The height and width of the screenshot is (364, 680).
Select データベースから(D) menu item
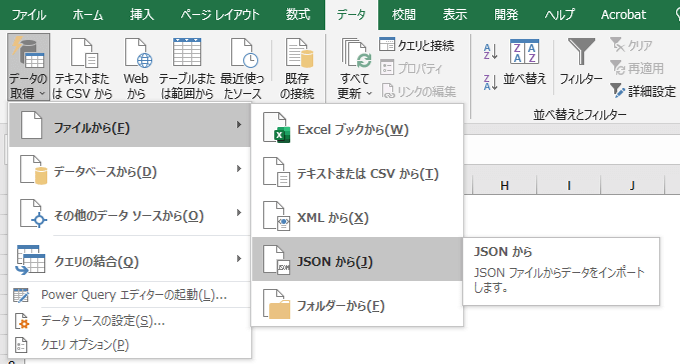[130, 170]
